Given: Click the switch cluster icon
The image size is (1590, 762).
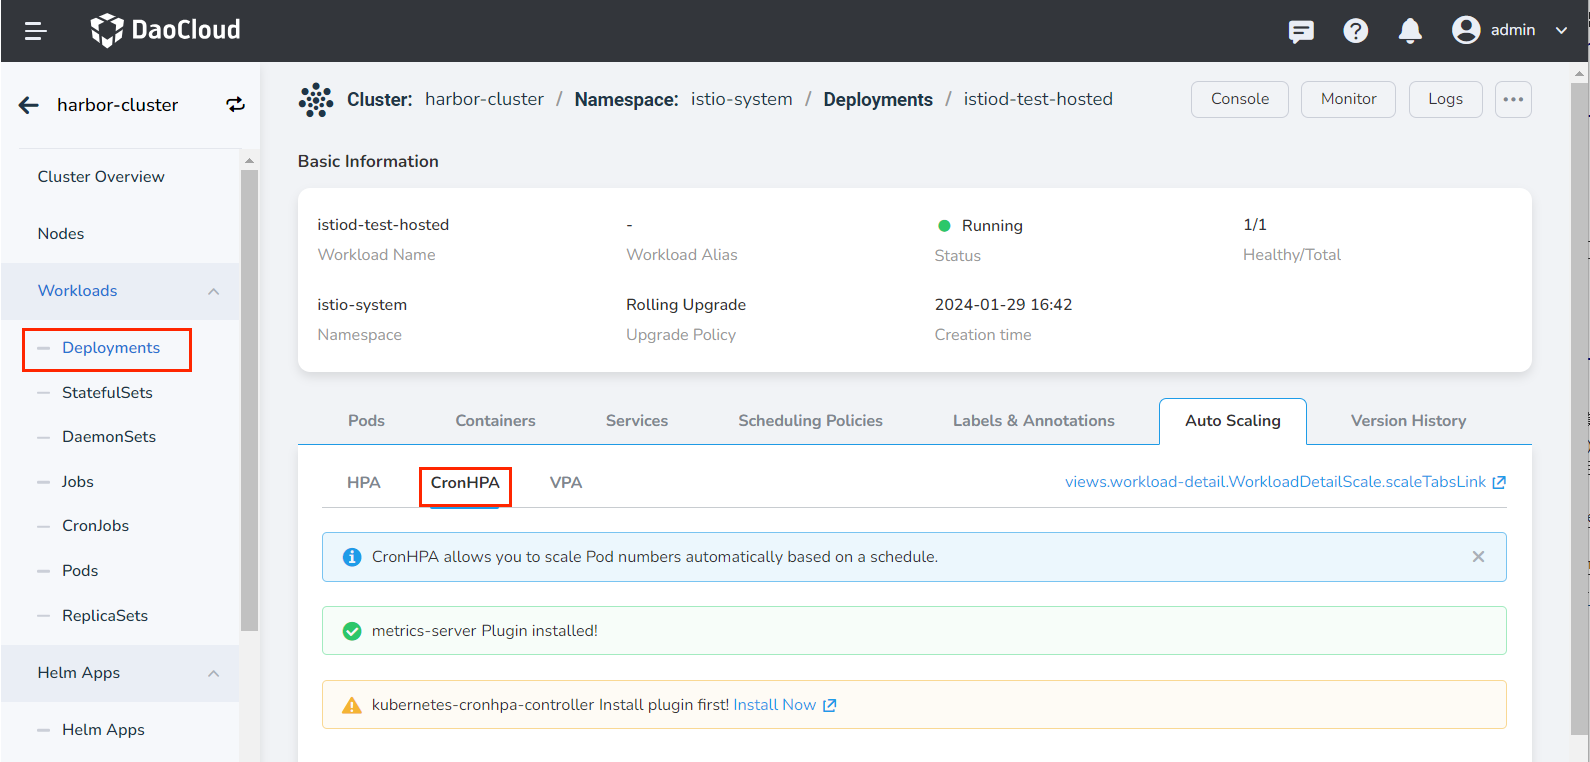Looking at the screenshot, I should click(235, 105).
